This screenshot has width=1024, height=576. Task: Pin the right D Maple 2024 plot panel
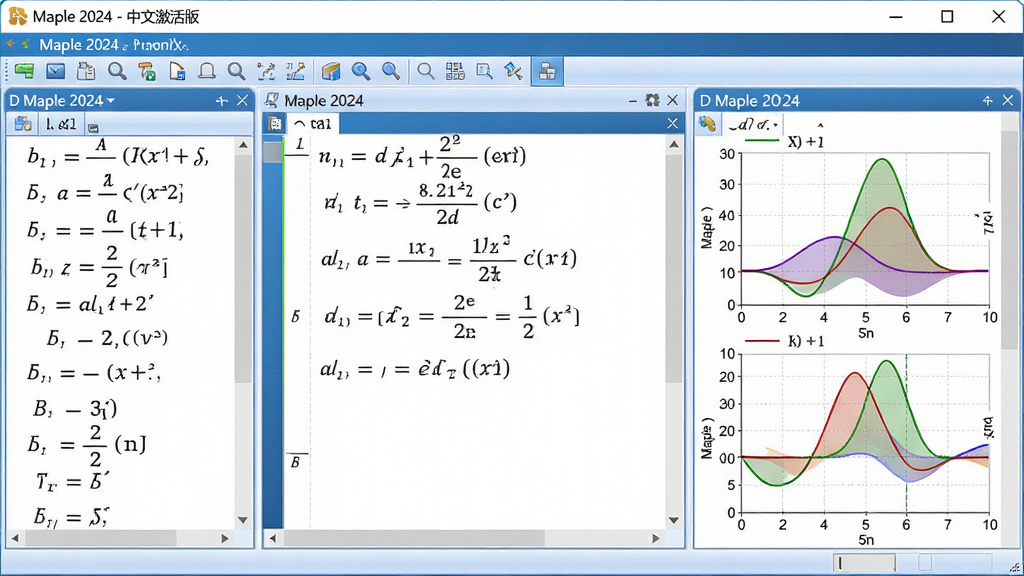pyautogui.click(x=987, y=101)
